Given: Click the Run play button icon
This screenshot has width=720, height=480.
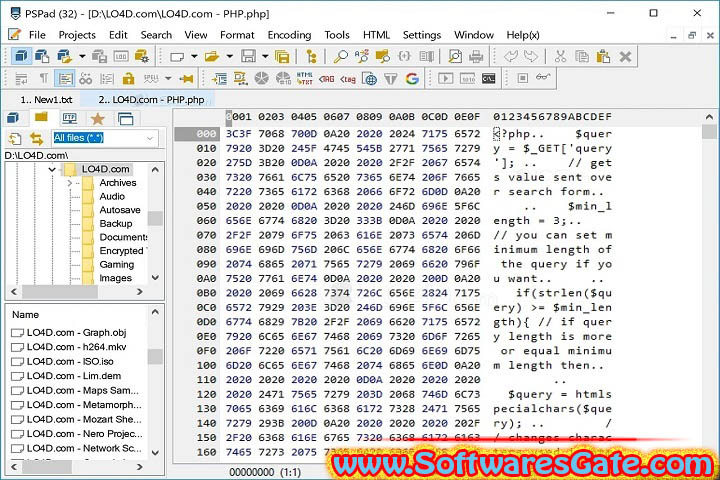Looking at the screenshot, I should [445, 79].
